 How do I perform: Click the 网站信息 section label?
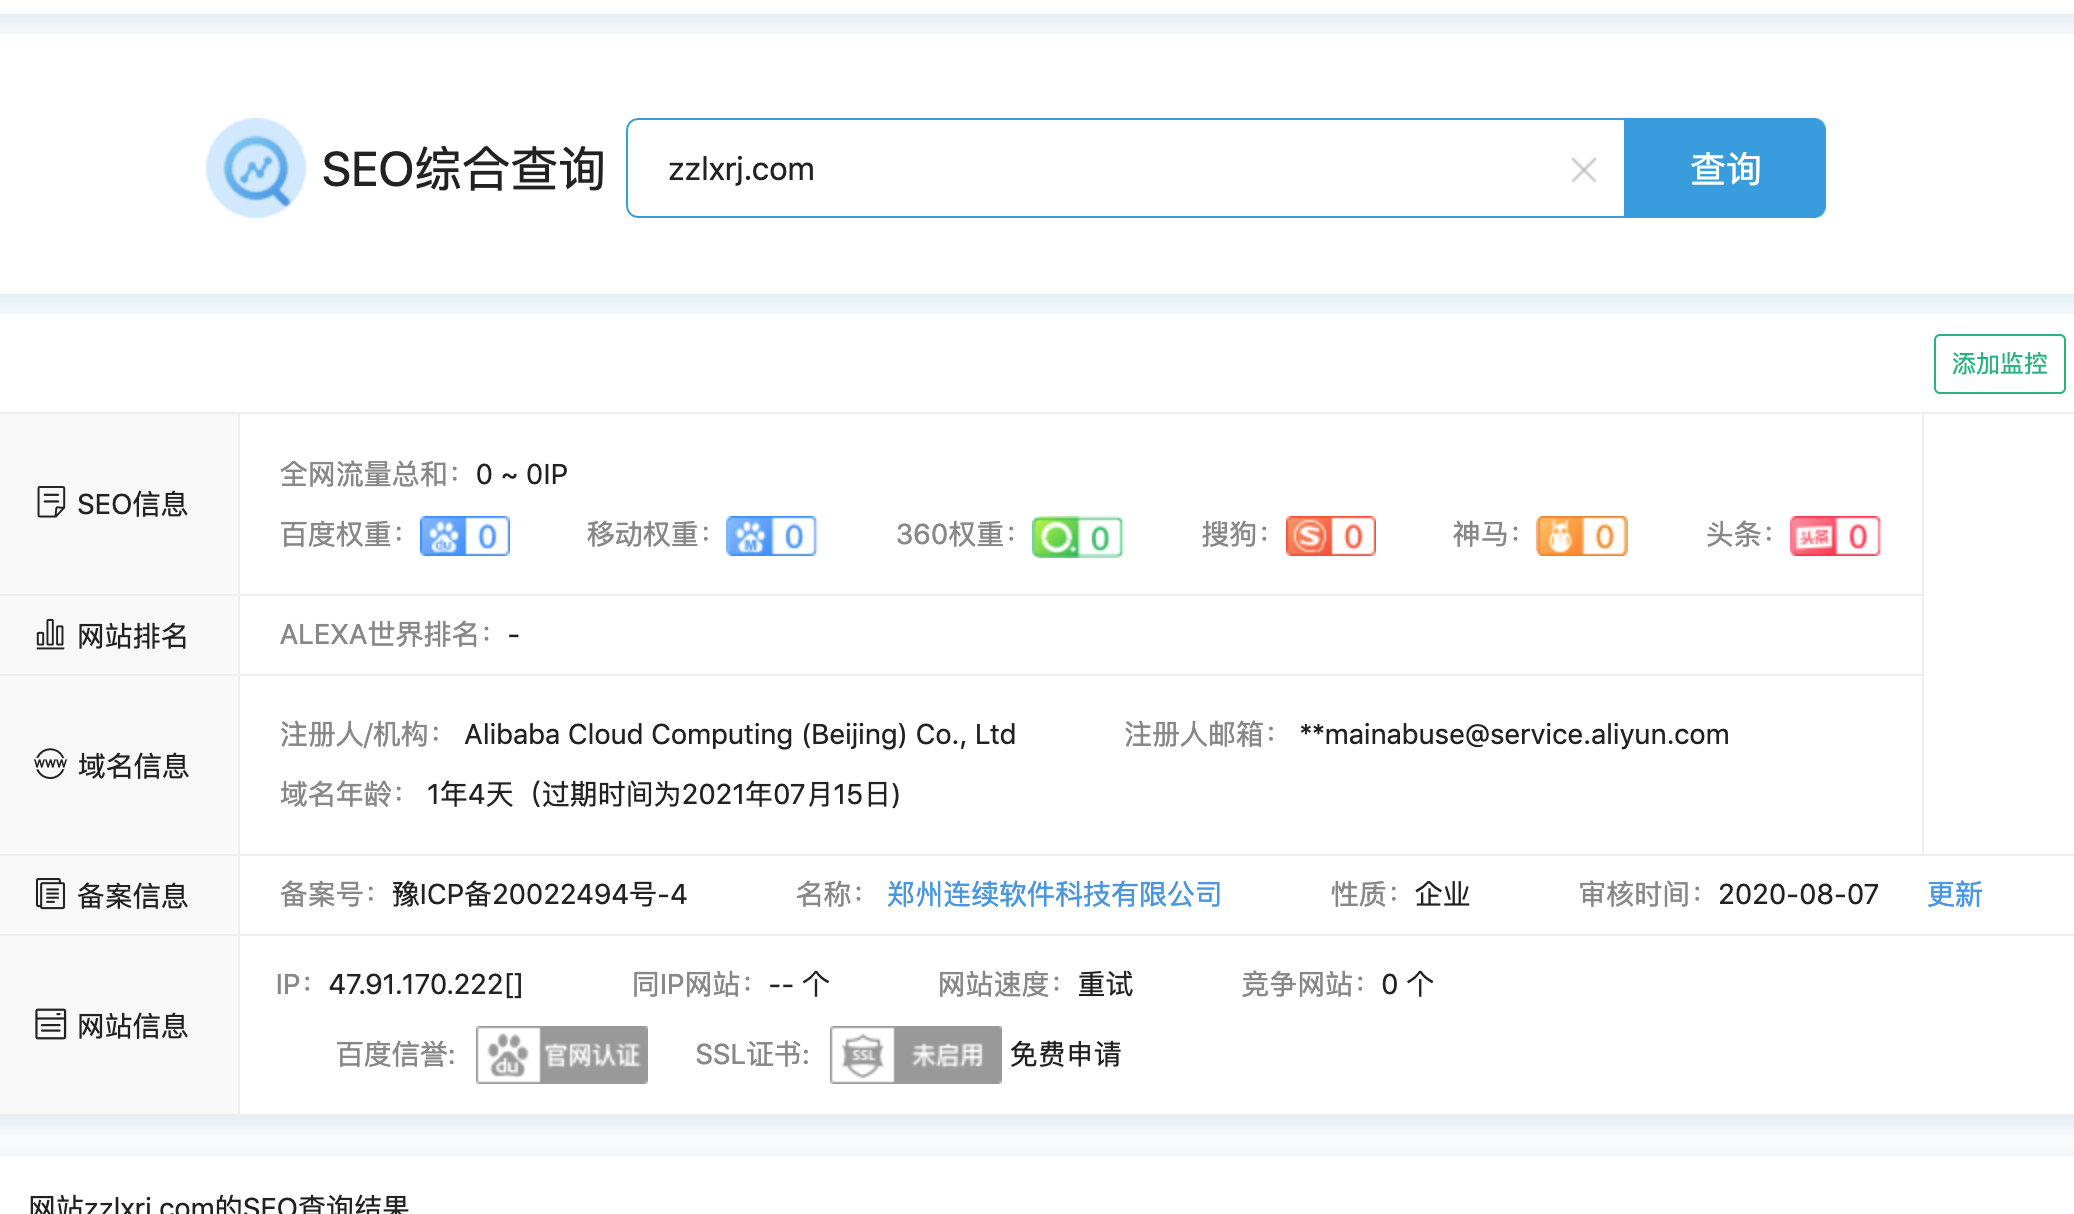133,1026
